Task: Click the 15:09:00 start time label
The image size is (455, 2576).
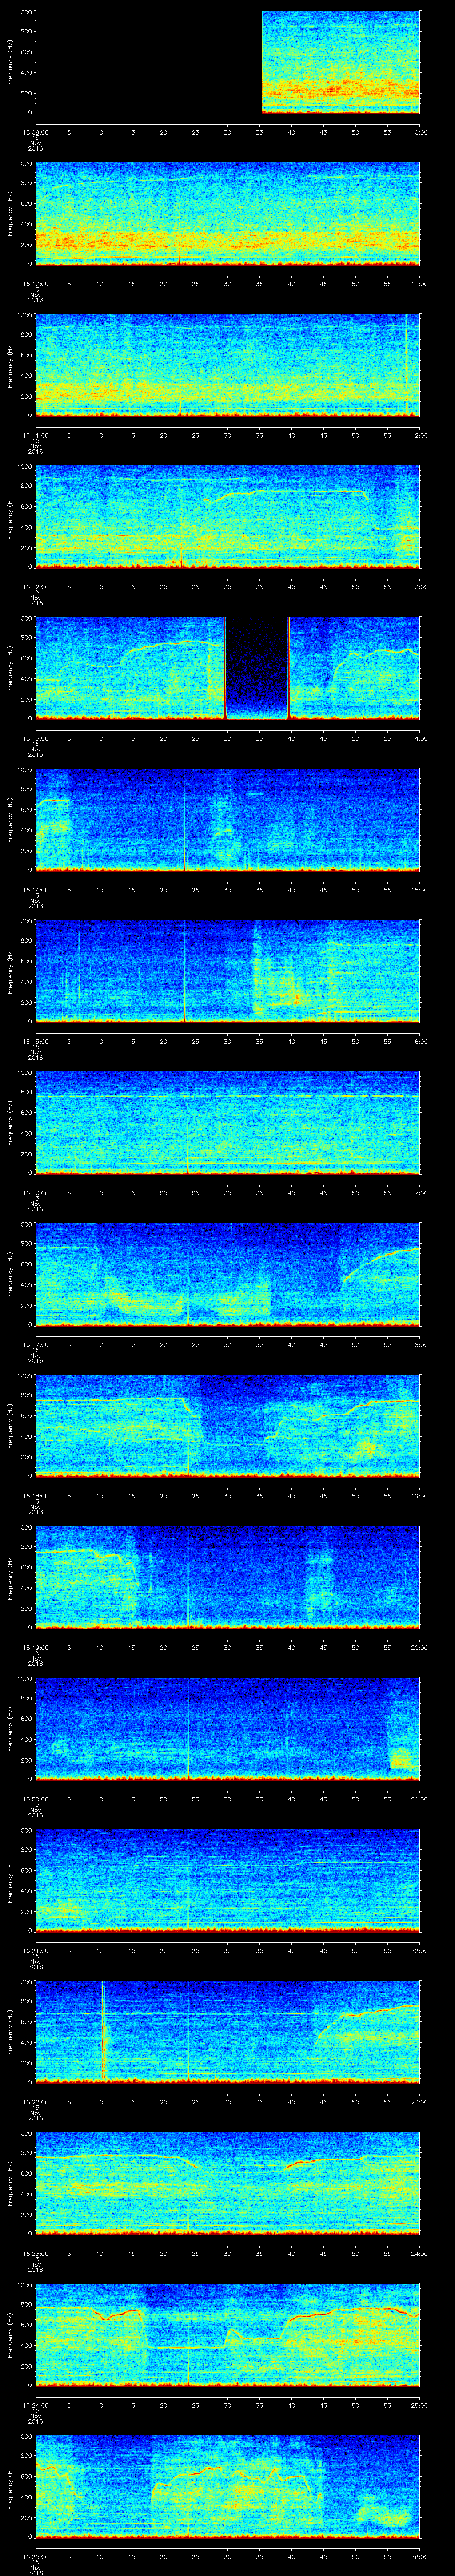Action: tap(35, 132)
